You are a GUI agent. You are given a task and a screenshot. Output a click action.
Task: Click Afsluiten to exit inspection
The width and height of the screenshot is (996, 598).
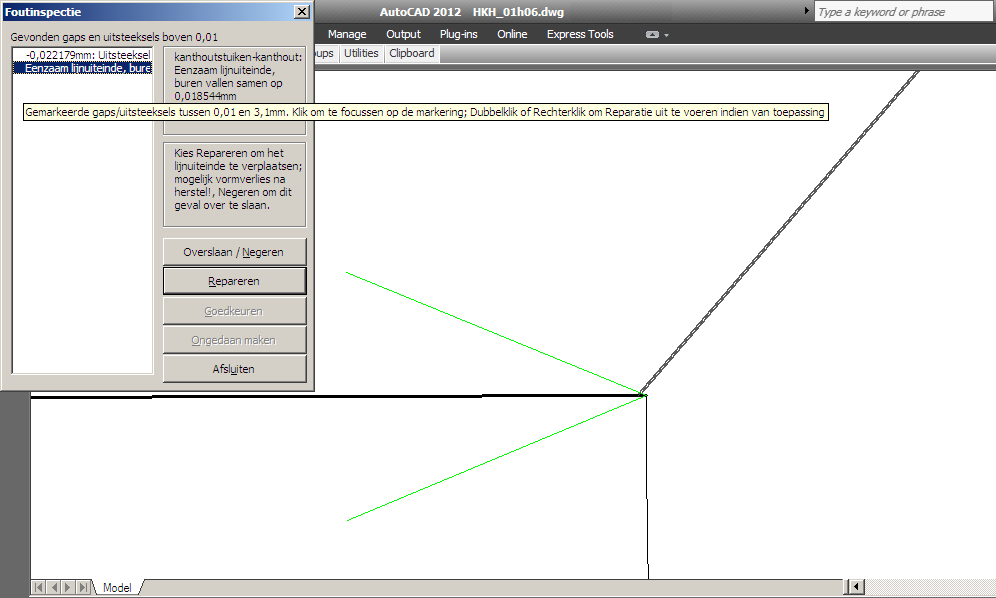tap(234, 369)
